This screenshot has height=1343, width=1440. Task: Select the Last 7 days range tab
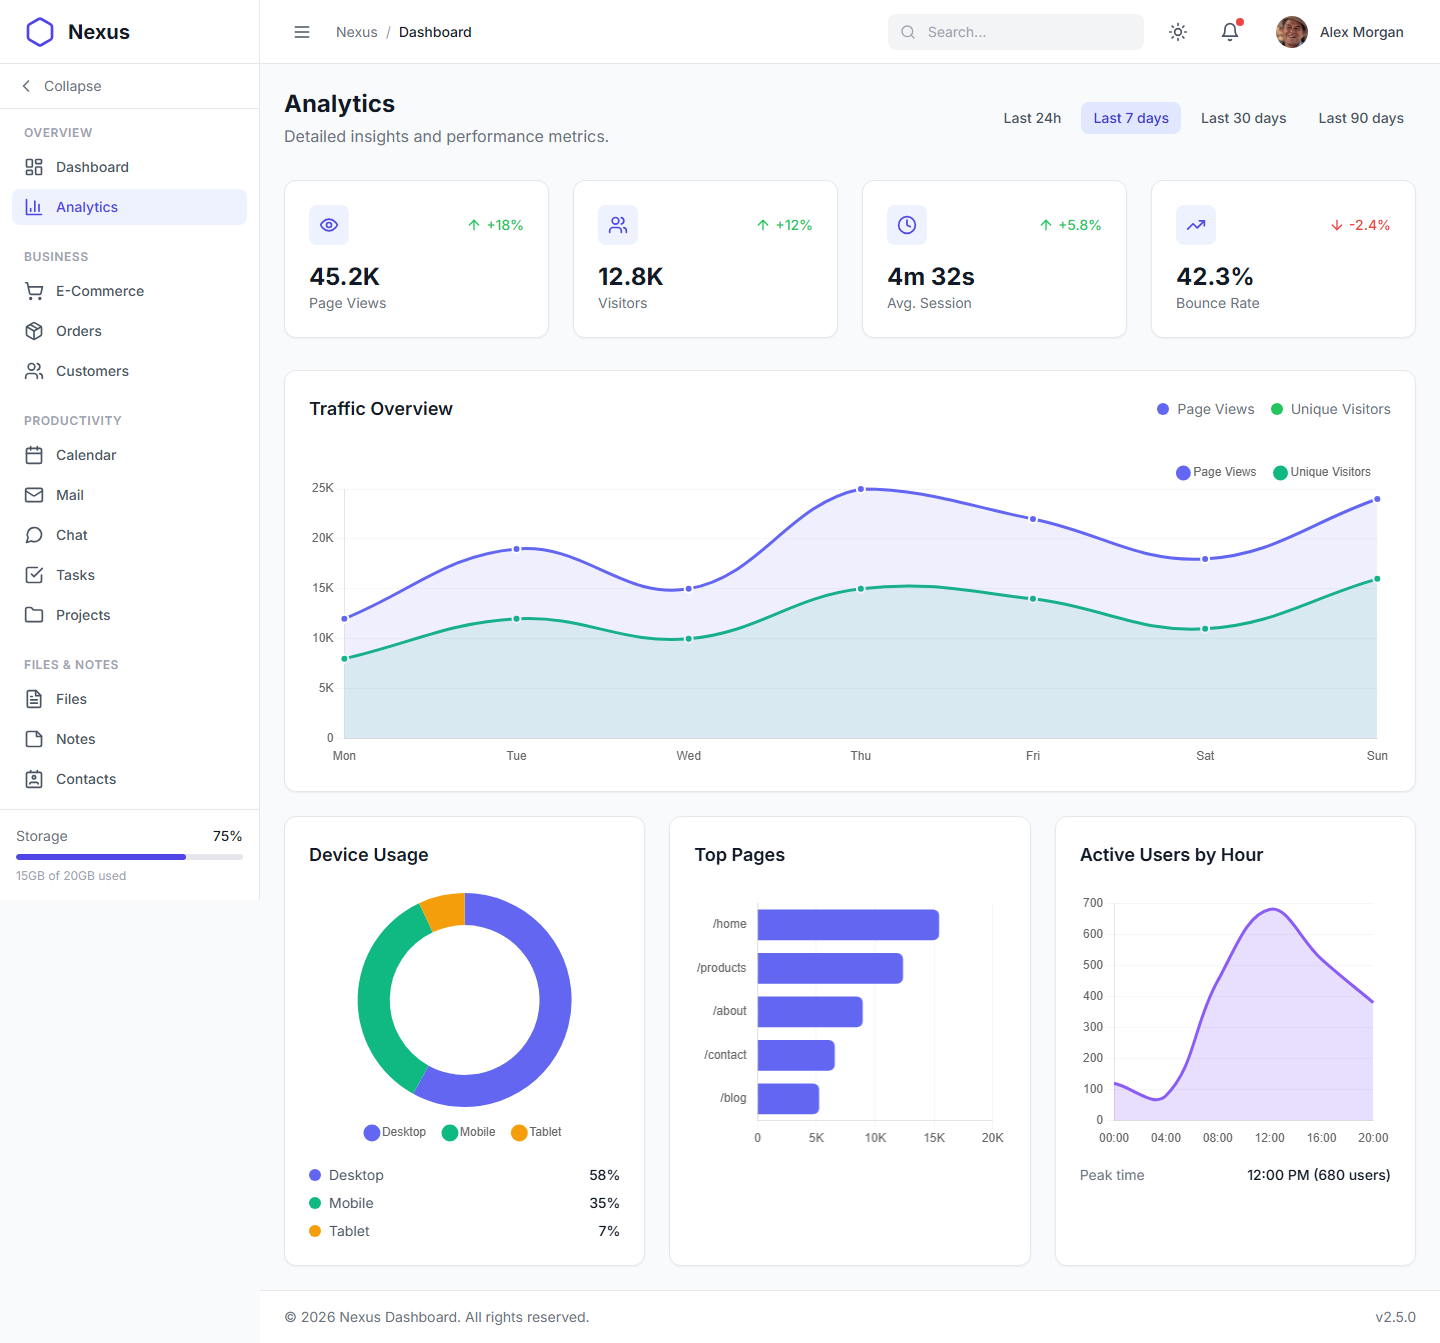tap(1131, 118)
